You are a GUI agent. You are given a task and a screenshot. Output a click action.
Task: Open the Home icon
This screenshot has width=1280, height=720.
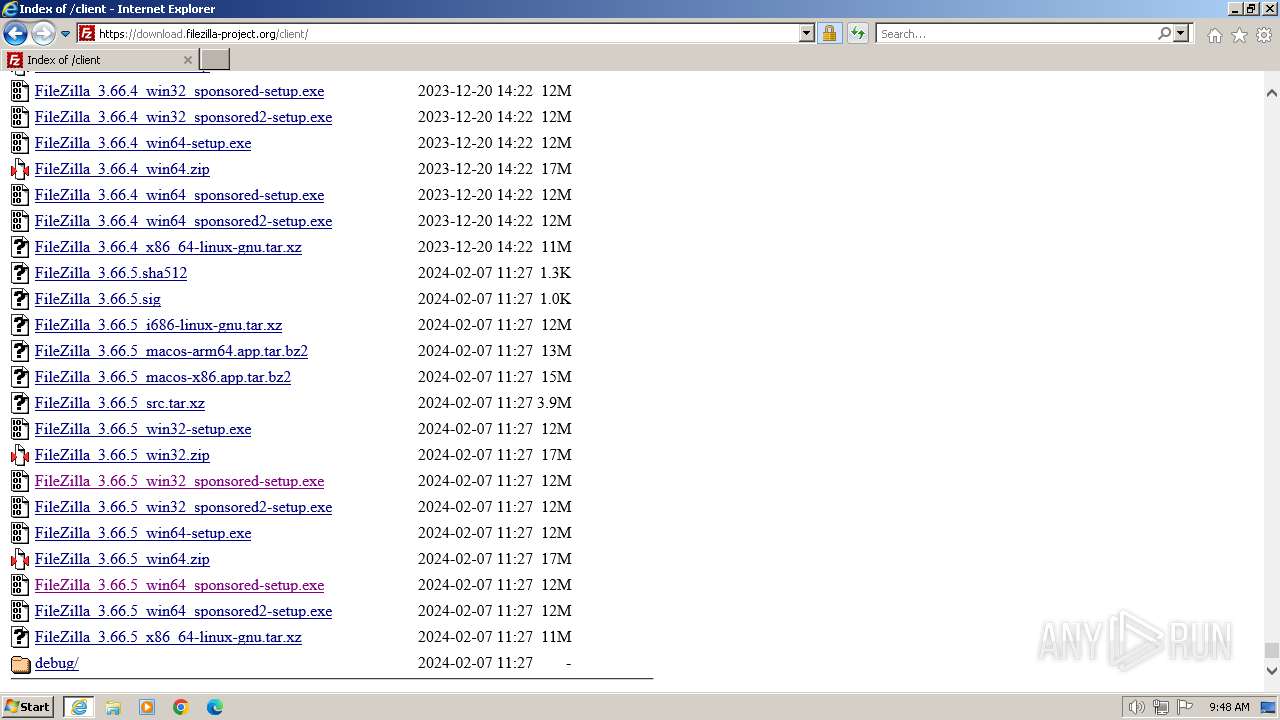point(1214,35)
